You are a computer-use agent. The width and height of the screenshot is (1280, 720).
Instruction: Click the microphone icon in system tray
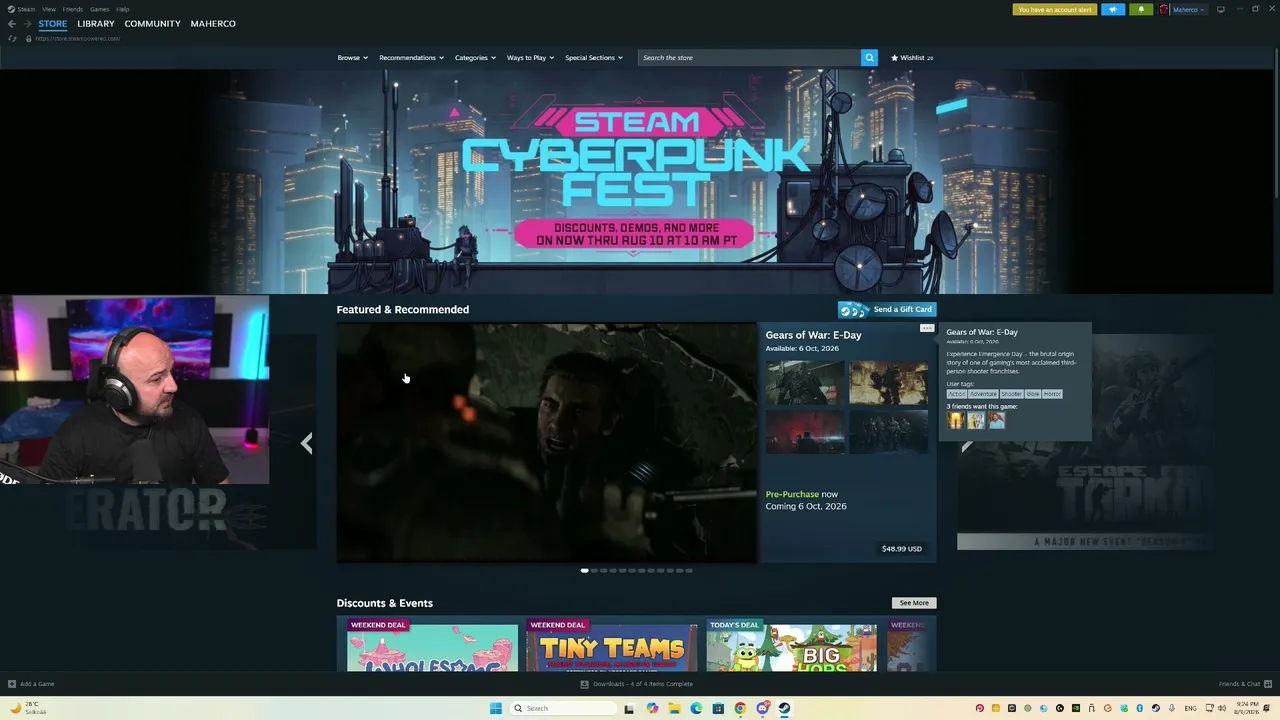pos(1172,708)
